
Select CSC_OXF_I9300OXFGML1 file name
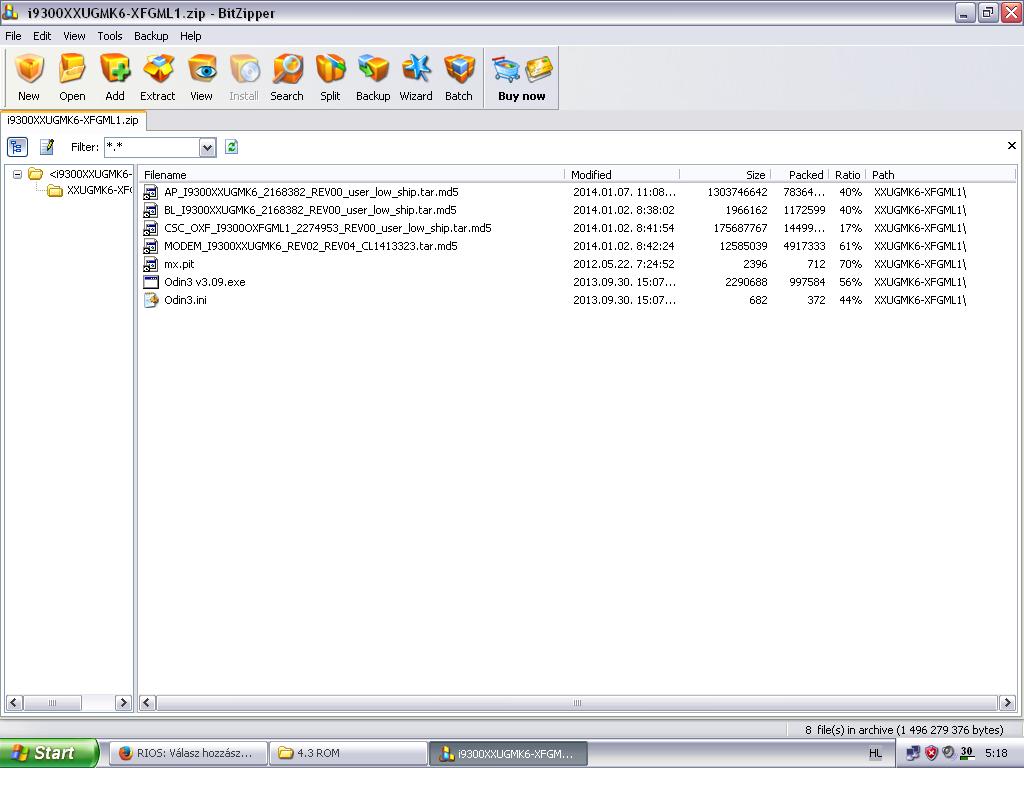328,229
